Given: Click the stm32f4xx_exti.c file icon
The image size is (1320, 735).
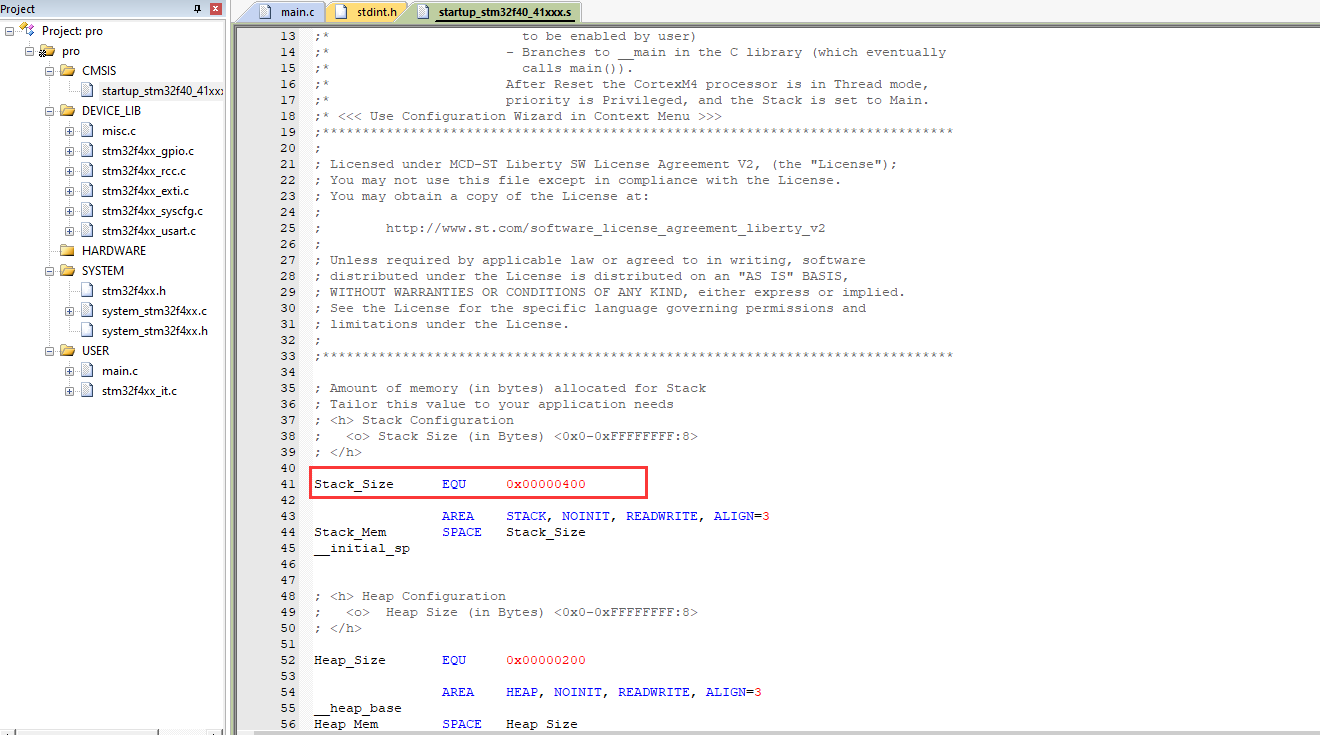Looking at the screenshot, I should [x=87, y=191].
